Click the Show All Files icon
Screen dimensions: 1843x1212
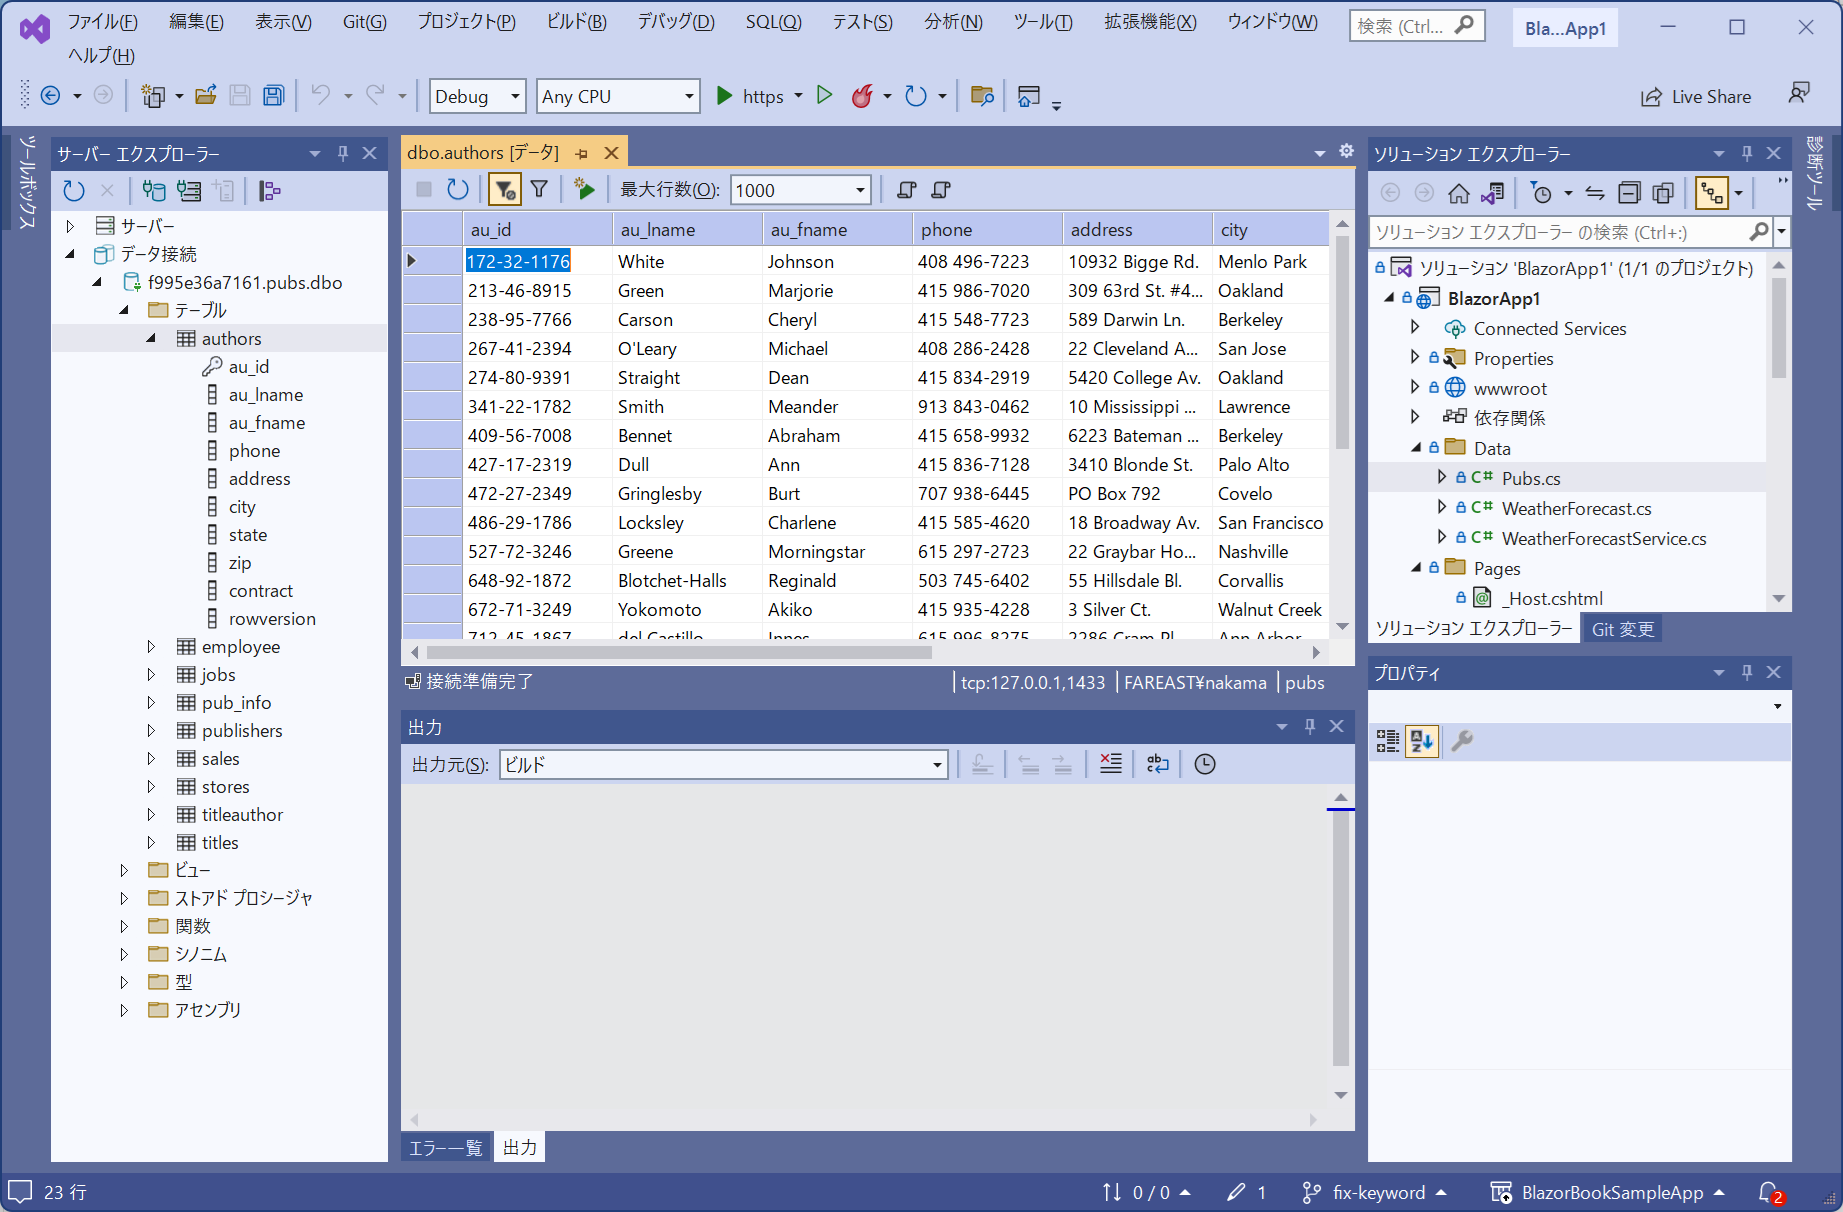click(1663, 192)
